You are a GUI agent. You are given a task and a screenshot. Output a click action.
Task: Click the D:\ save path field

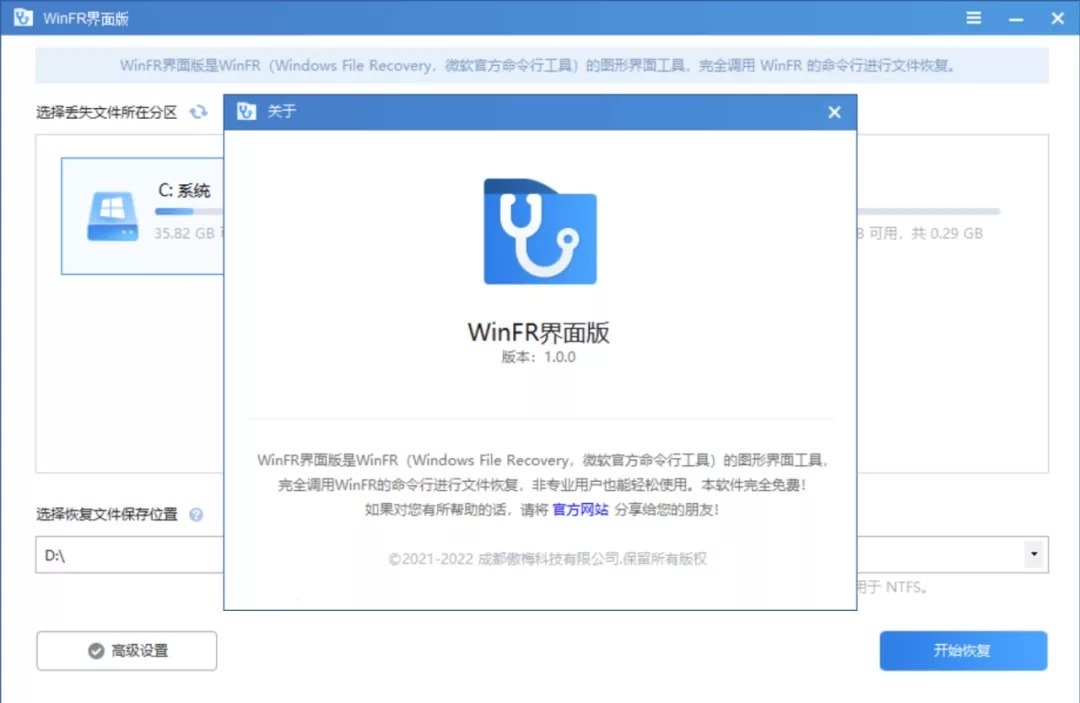coord(130,555)
